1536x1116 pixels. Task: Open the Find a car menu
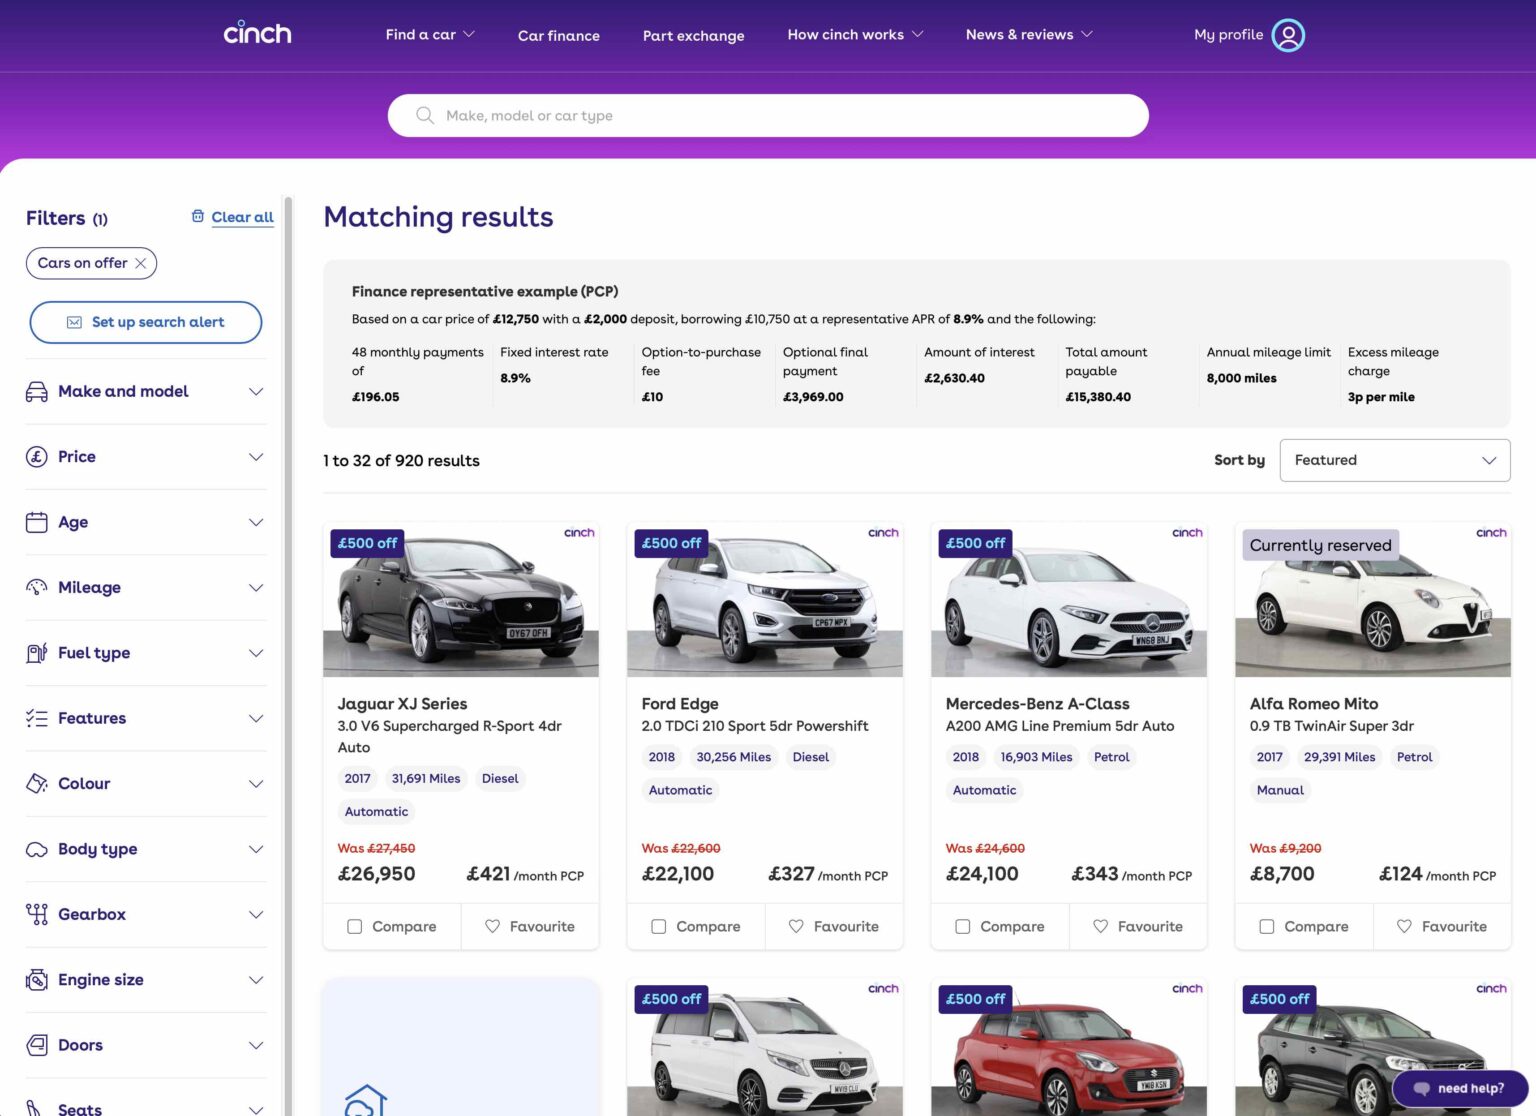click(x=428, y=34)
